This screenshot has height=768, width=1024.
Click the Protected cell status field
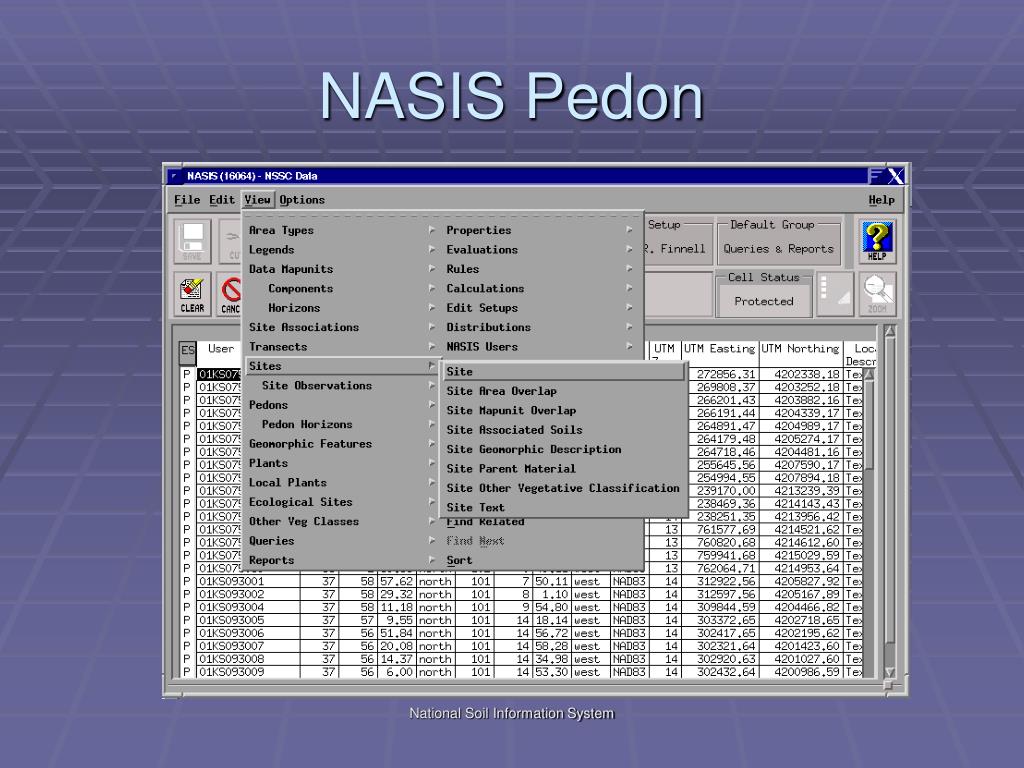[763, 301]
